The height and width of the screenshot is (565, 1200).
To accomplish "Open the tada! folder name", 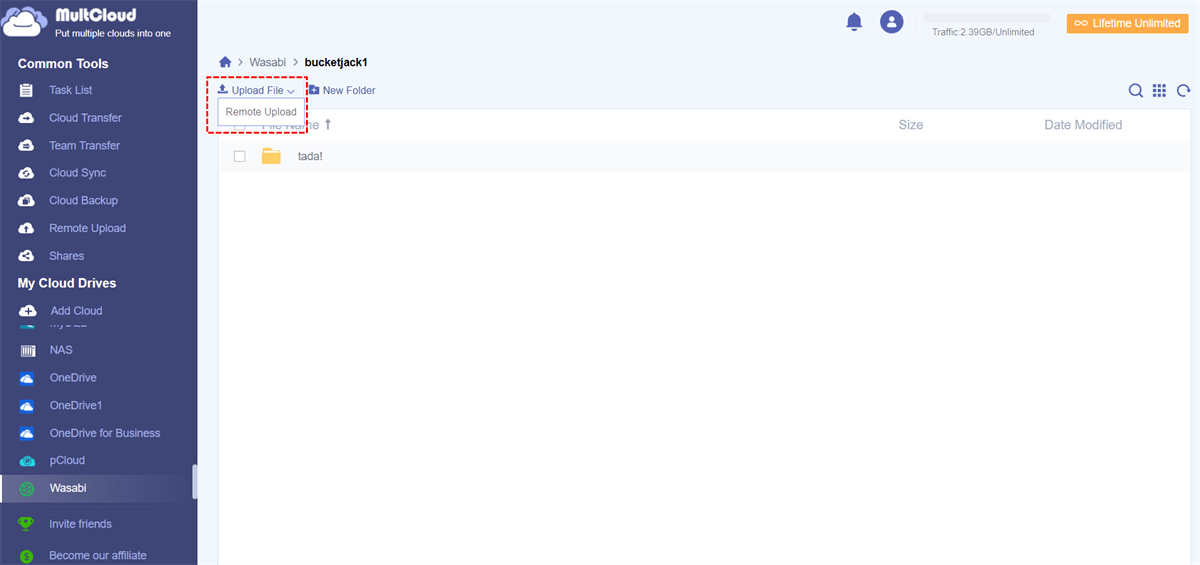I will click(312, 156).
